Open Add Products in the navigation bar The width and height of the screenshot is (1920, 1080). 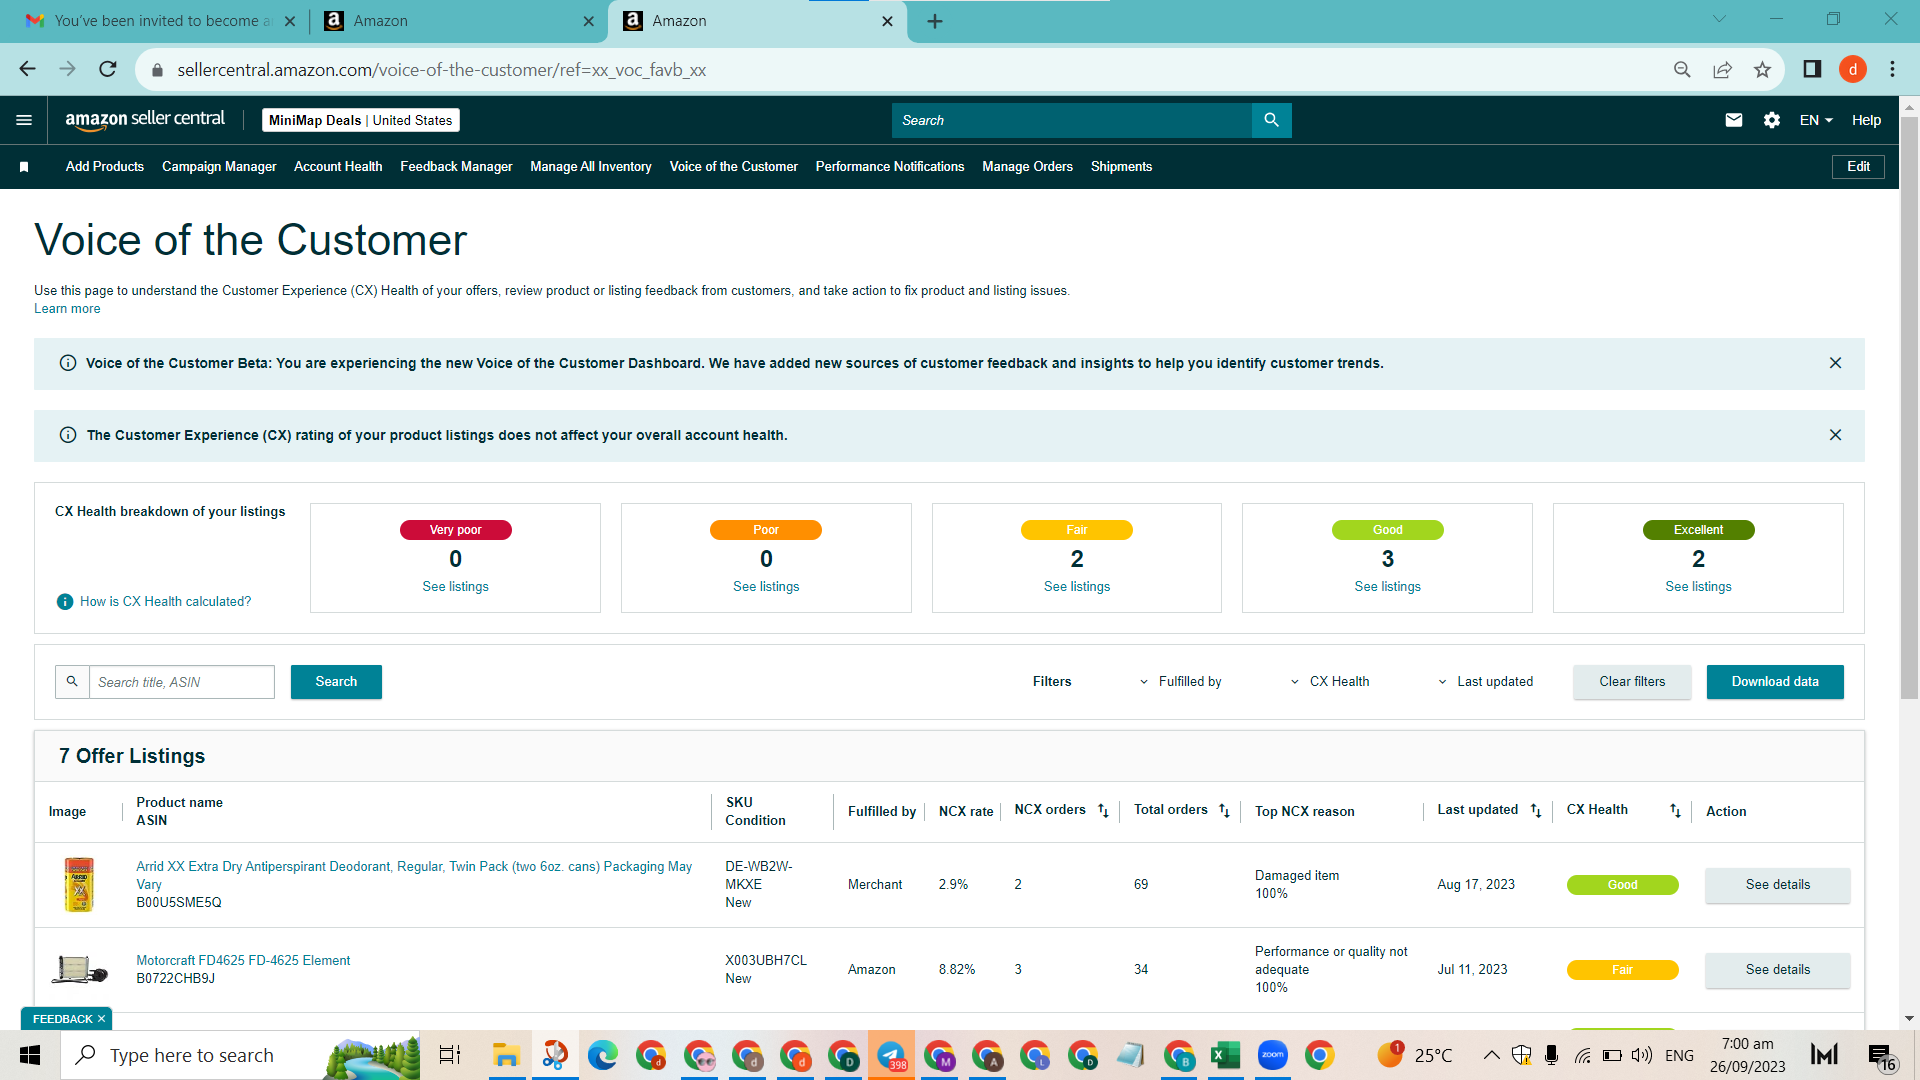(x=105, y=167)
